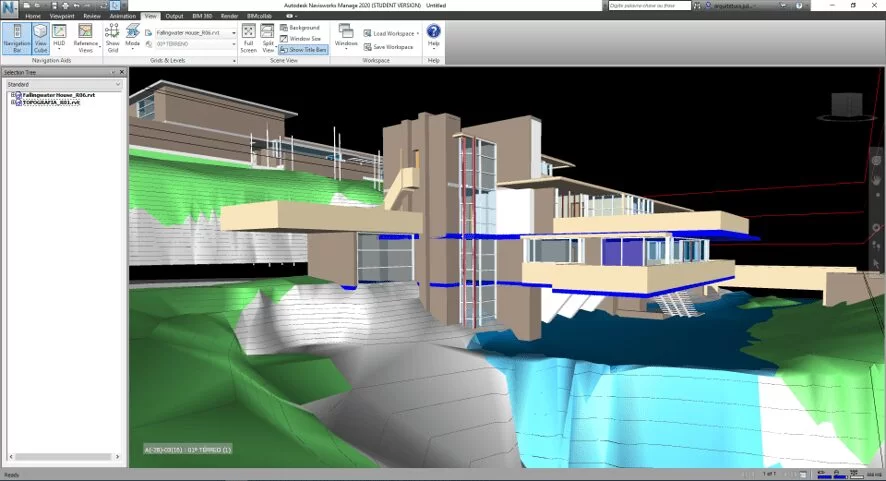This screenshot has height=481, width=886.
Task: Expand Grids & Levels panel launcher arrow
Action: (x=234, y=60)
